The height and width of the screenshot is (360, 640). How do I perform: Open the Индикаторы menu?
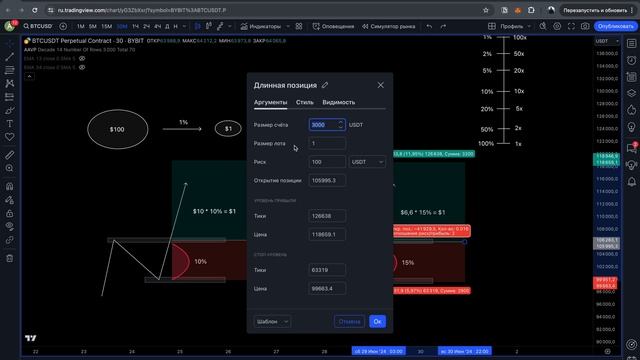click(x=261, y=26)
